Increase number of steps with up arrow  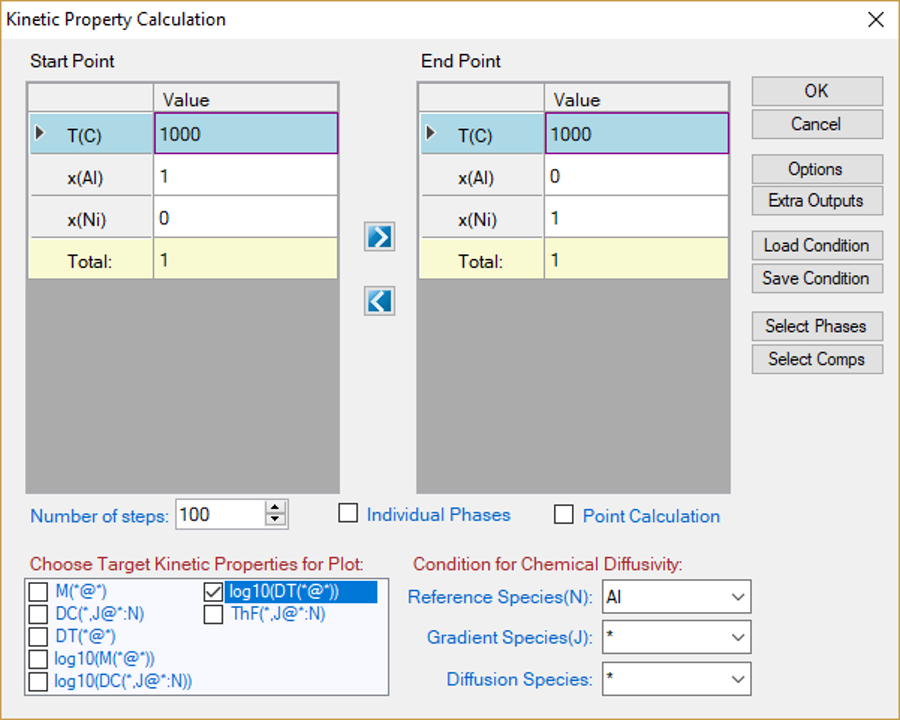point(275,508)
